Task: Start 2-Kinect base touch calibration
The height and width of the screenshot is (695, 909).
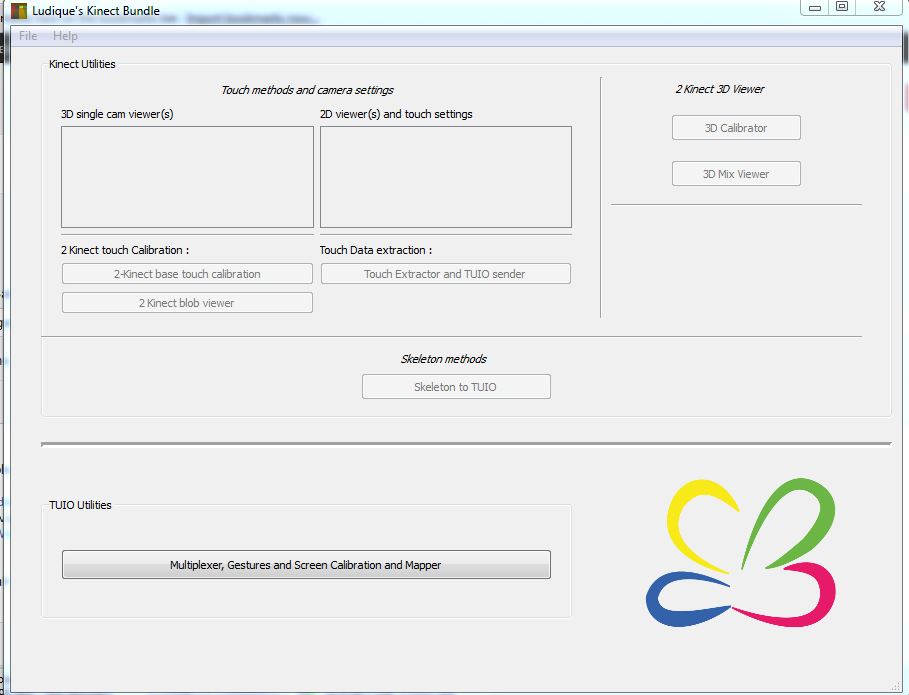Action: [187, 274]
